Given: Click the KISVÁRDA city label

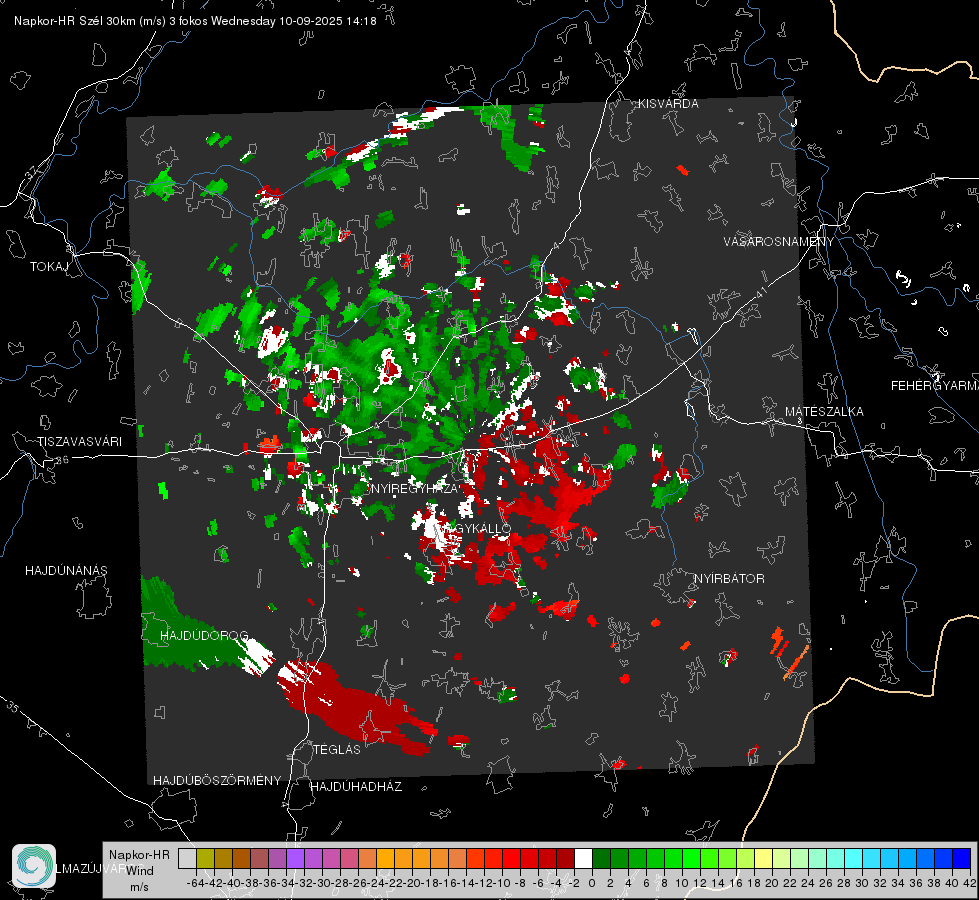Looking at the screenshot, I should [668, 104].
